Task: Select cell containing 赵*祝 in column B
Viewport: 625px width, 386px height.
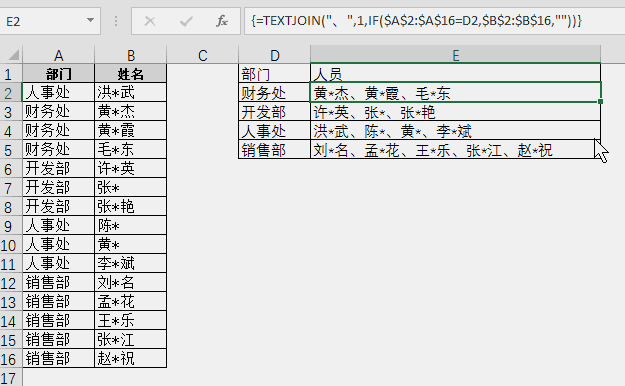Action: coord(131,358)
